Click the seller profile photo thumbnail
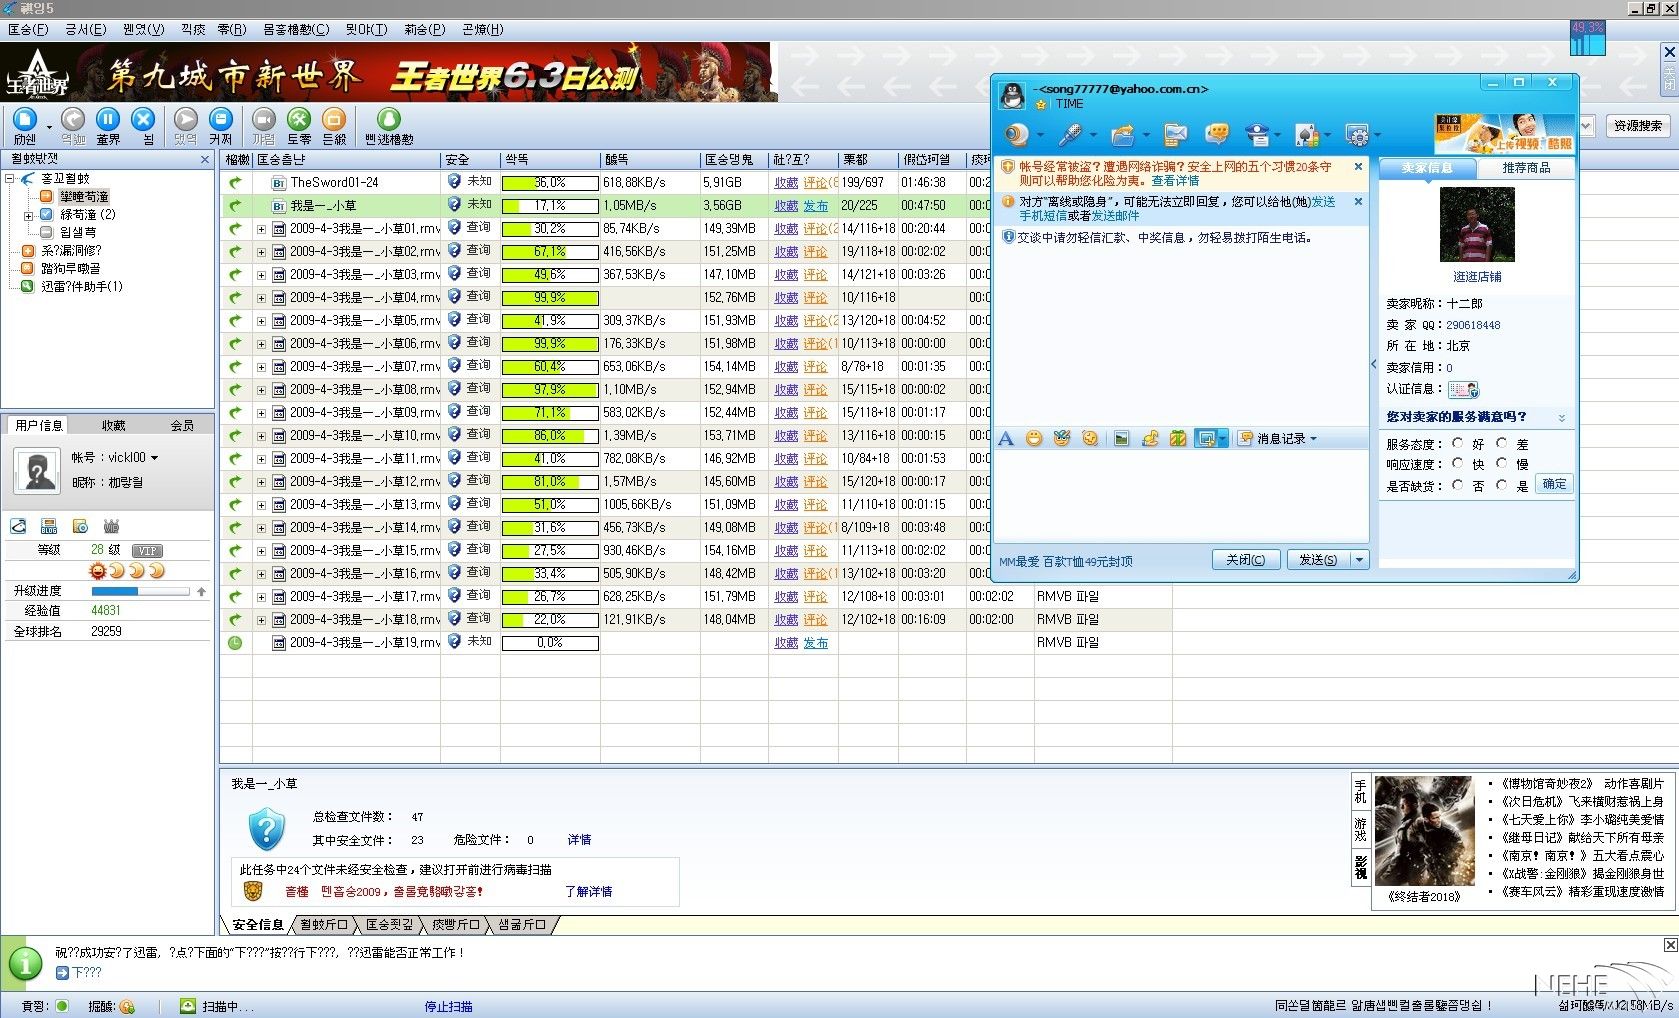Screen dimensions: 1679x1018 pyautogui.click(x=1476, y=225)
